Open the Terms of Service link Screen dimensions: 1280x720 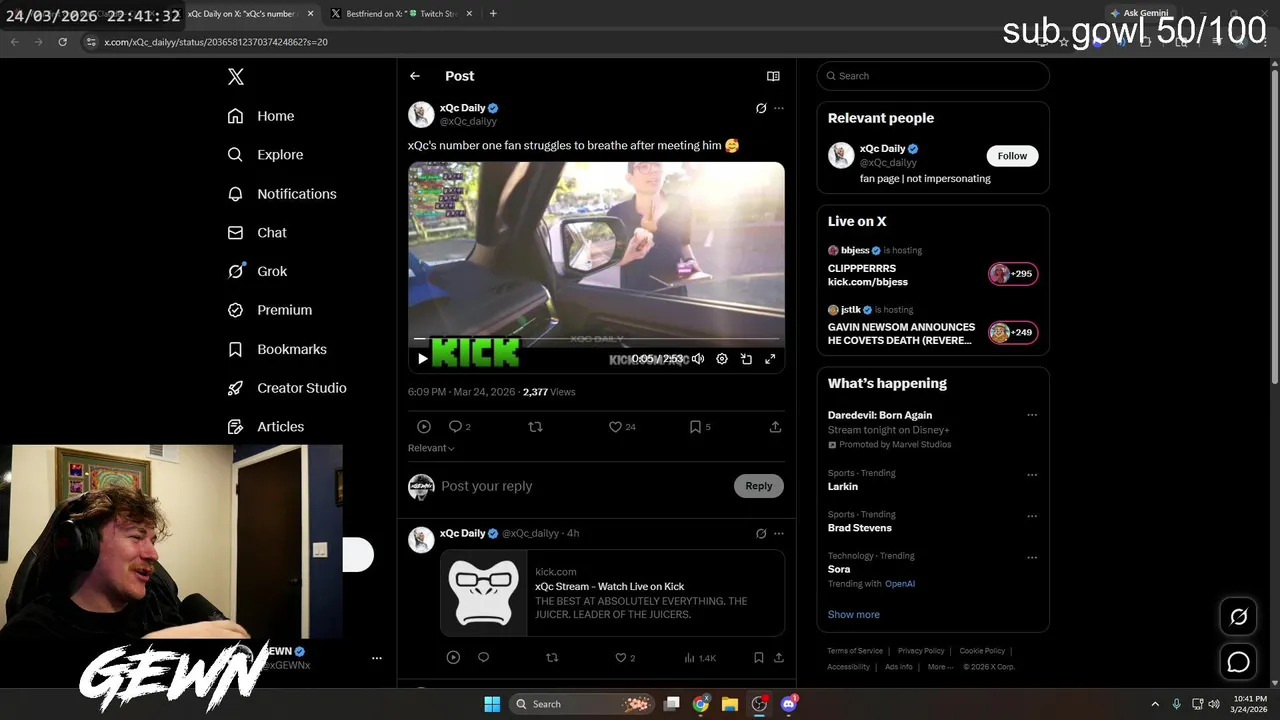click(x=855, y=651)
